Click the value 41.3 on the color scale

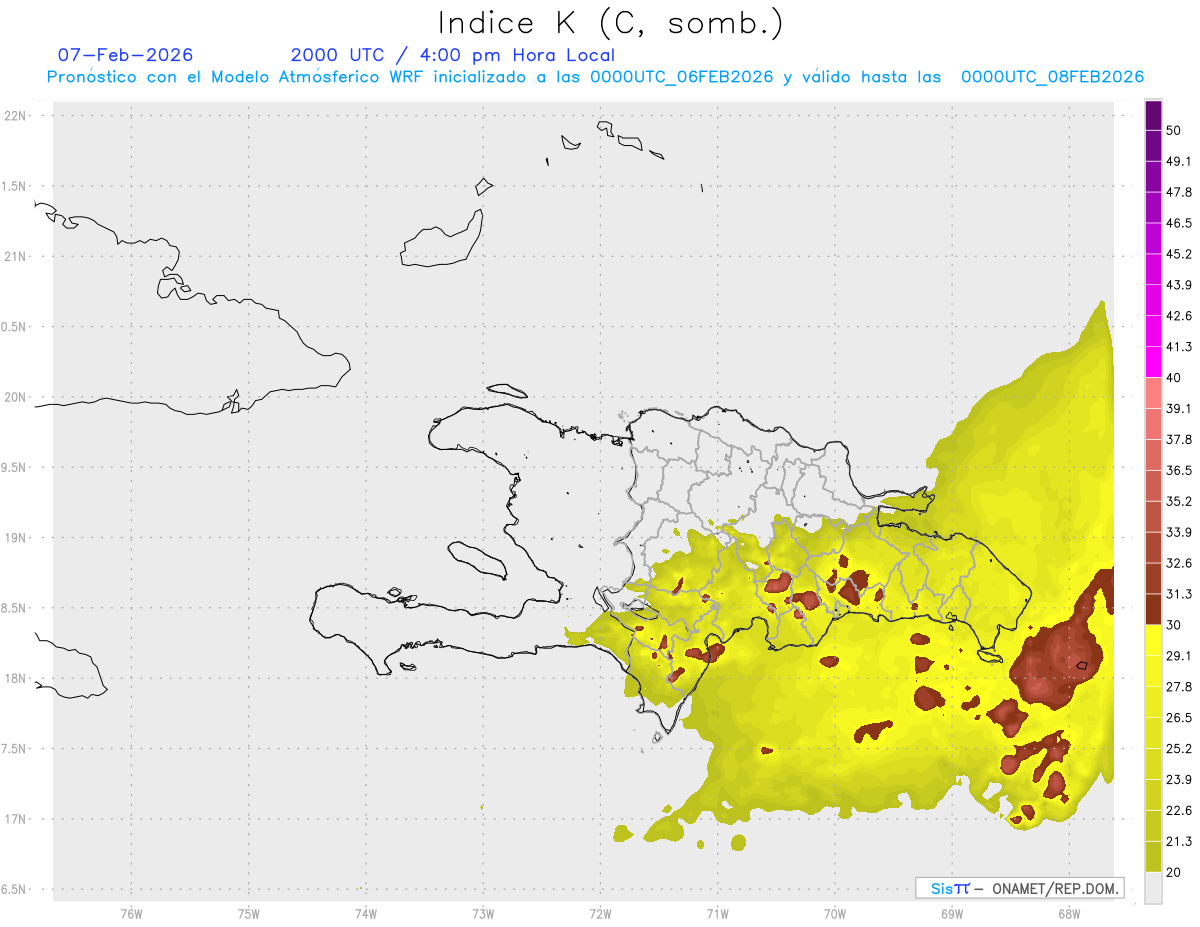coord(1179,347)
